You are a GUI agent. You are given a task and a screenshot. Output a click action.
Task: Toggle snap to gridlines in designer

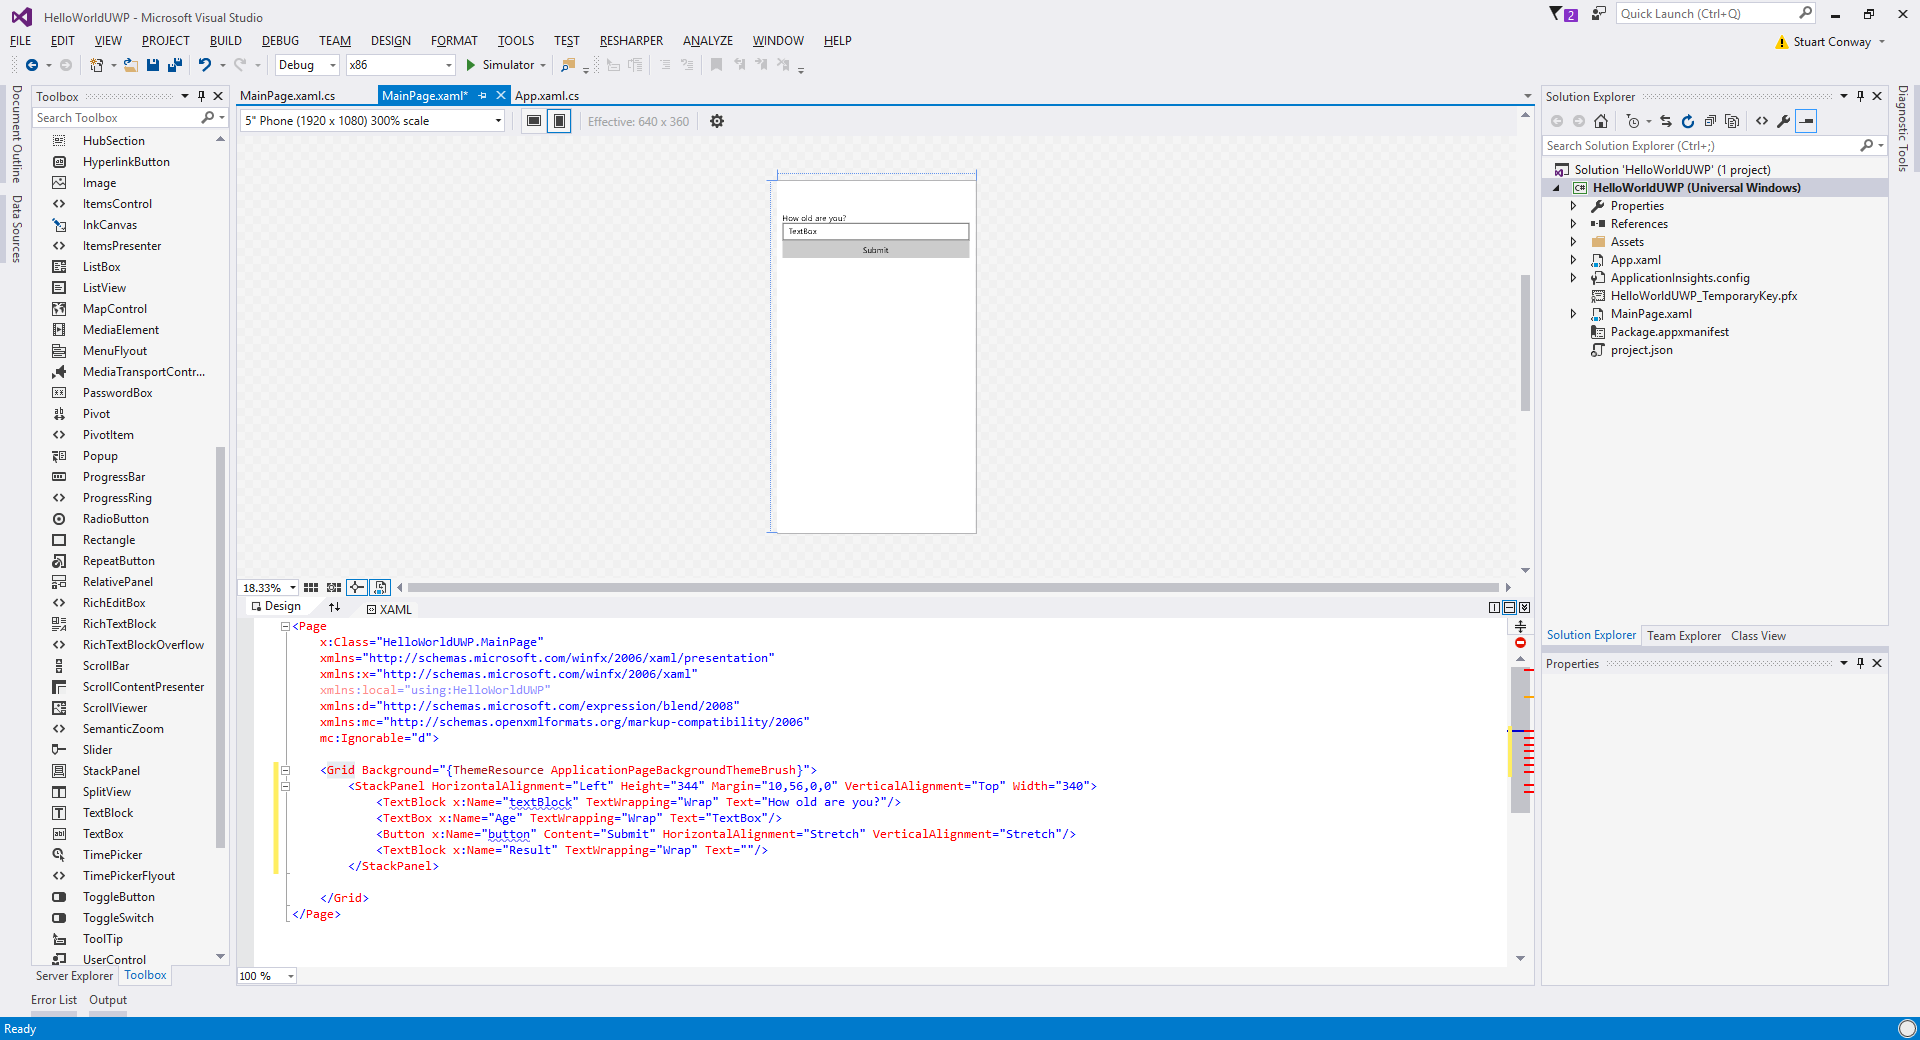point(334,587)
